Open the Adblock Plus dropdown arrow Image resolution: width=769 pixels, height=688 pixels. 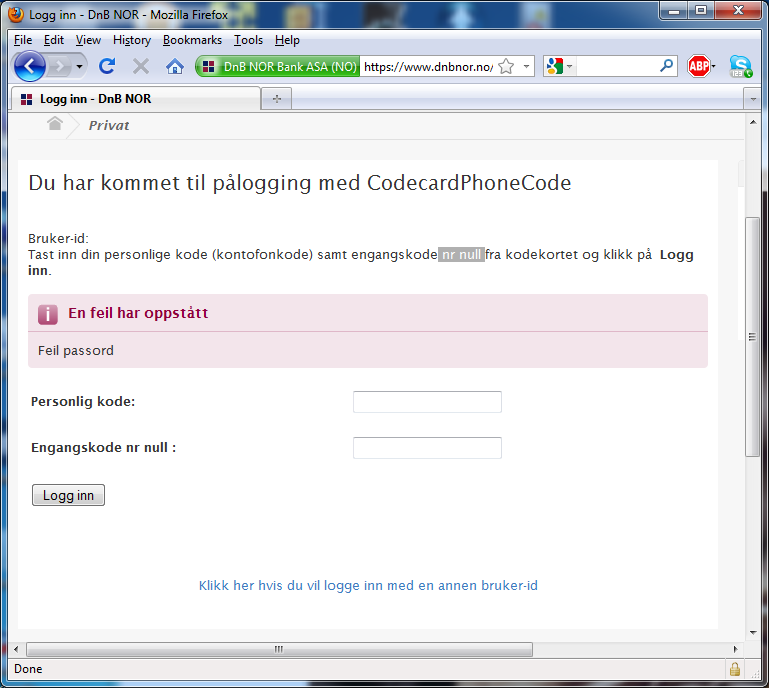713,66
